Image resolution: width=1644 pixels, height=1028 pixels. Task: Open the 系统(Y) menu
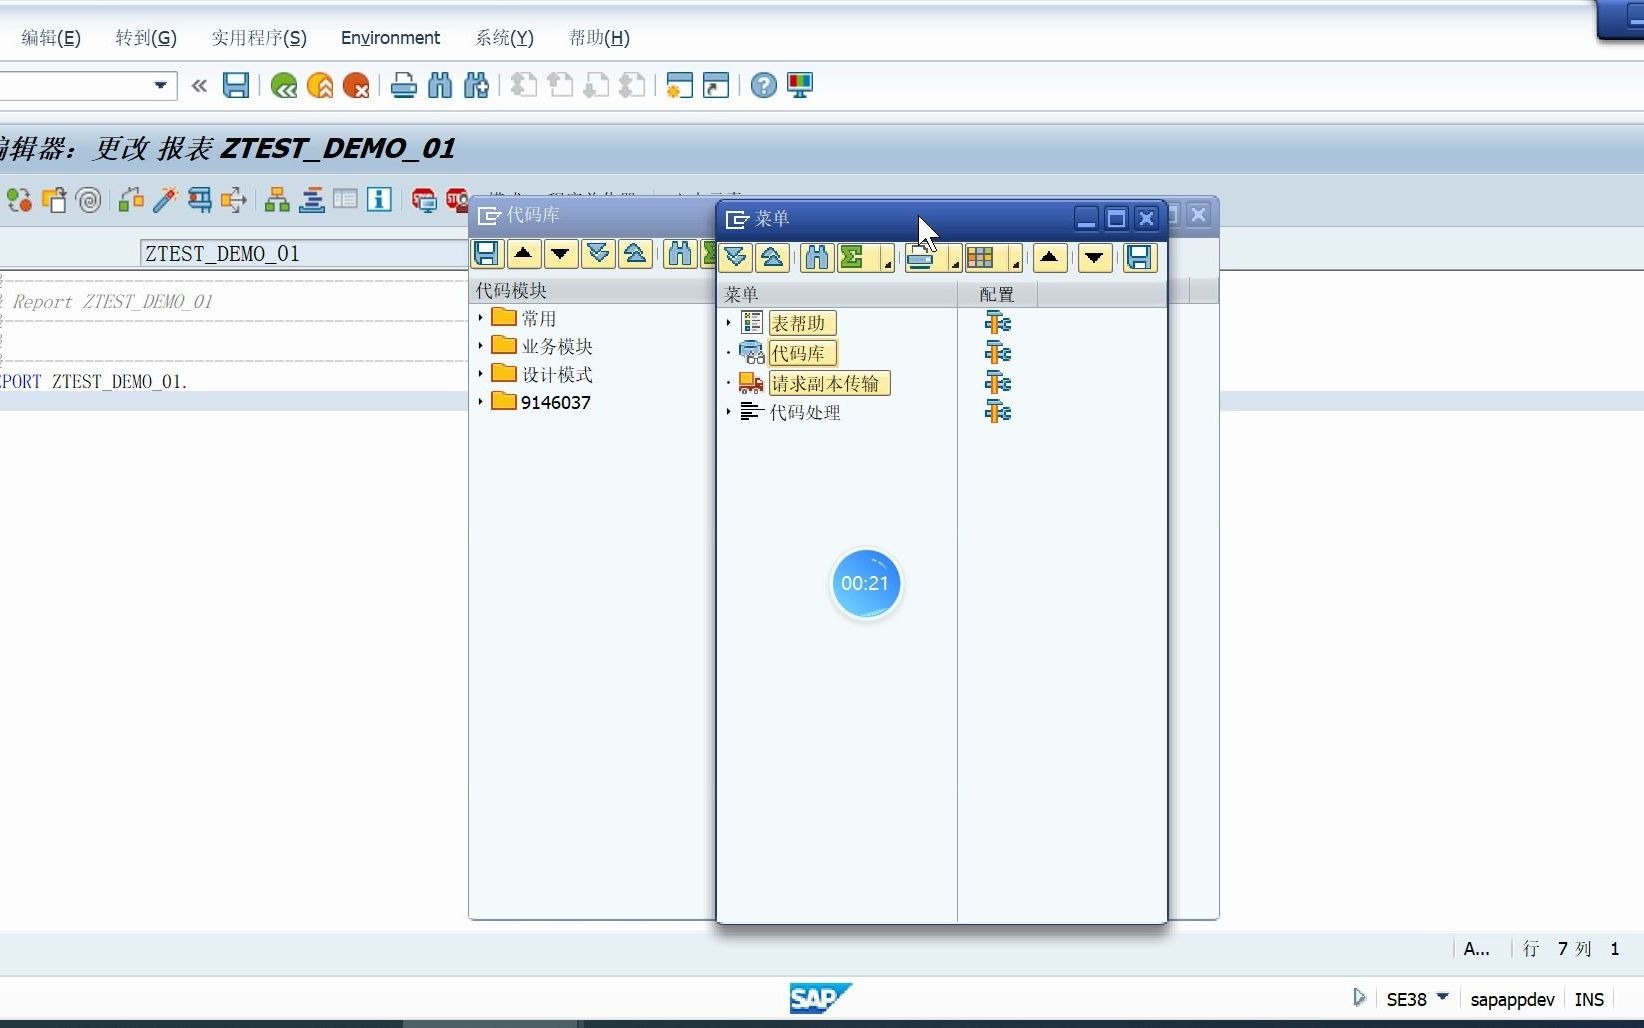pyautogui.click(x=504, y=38)
